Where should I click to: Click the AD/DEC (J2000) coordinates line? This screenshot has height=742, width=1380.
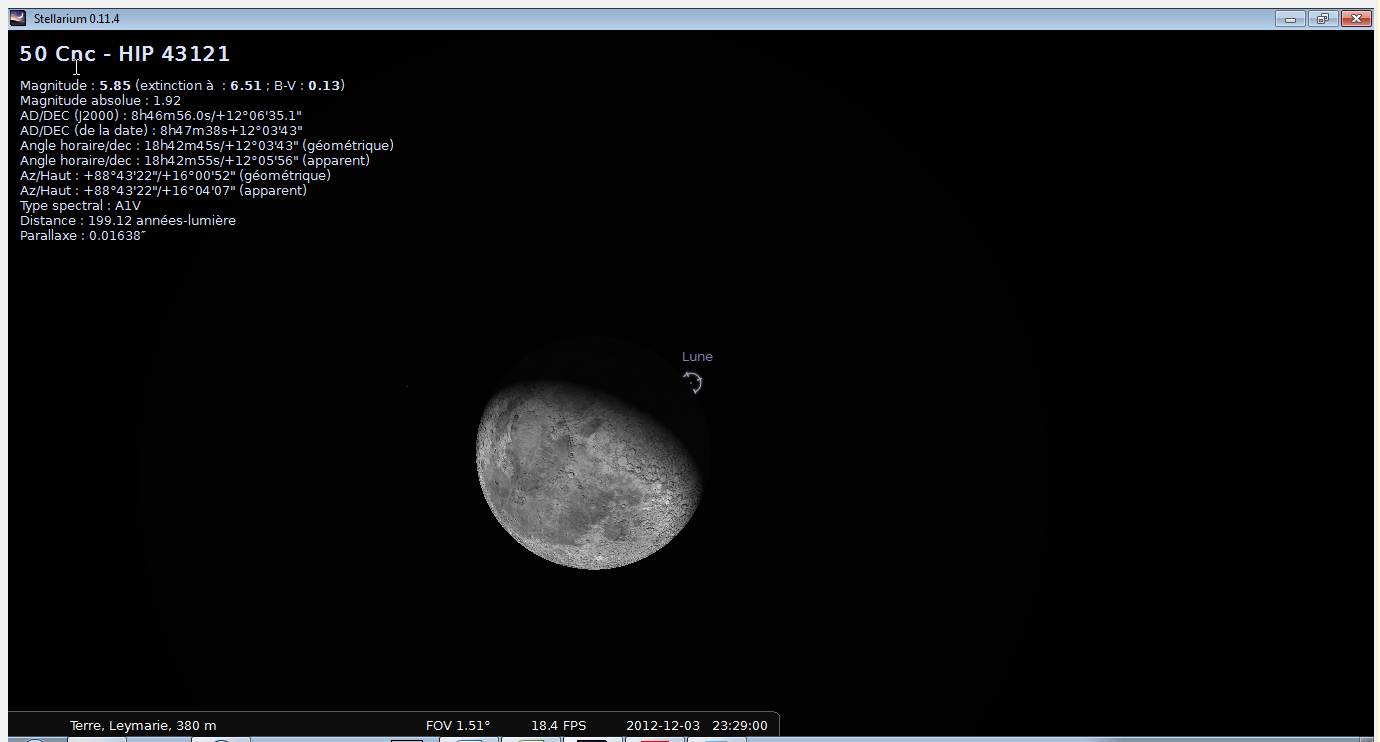161,116
